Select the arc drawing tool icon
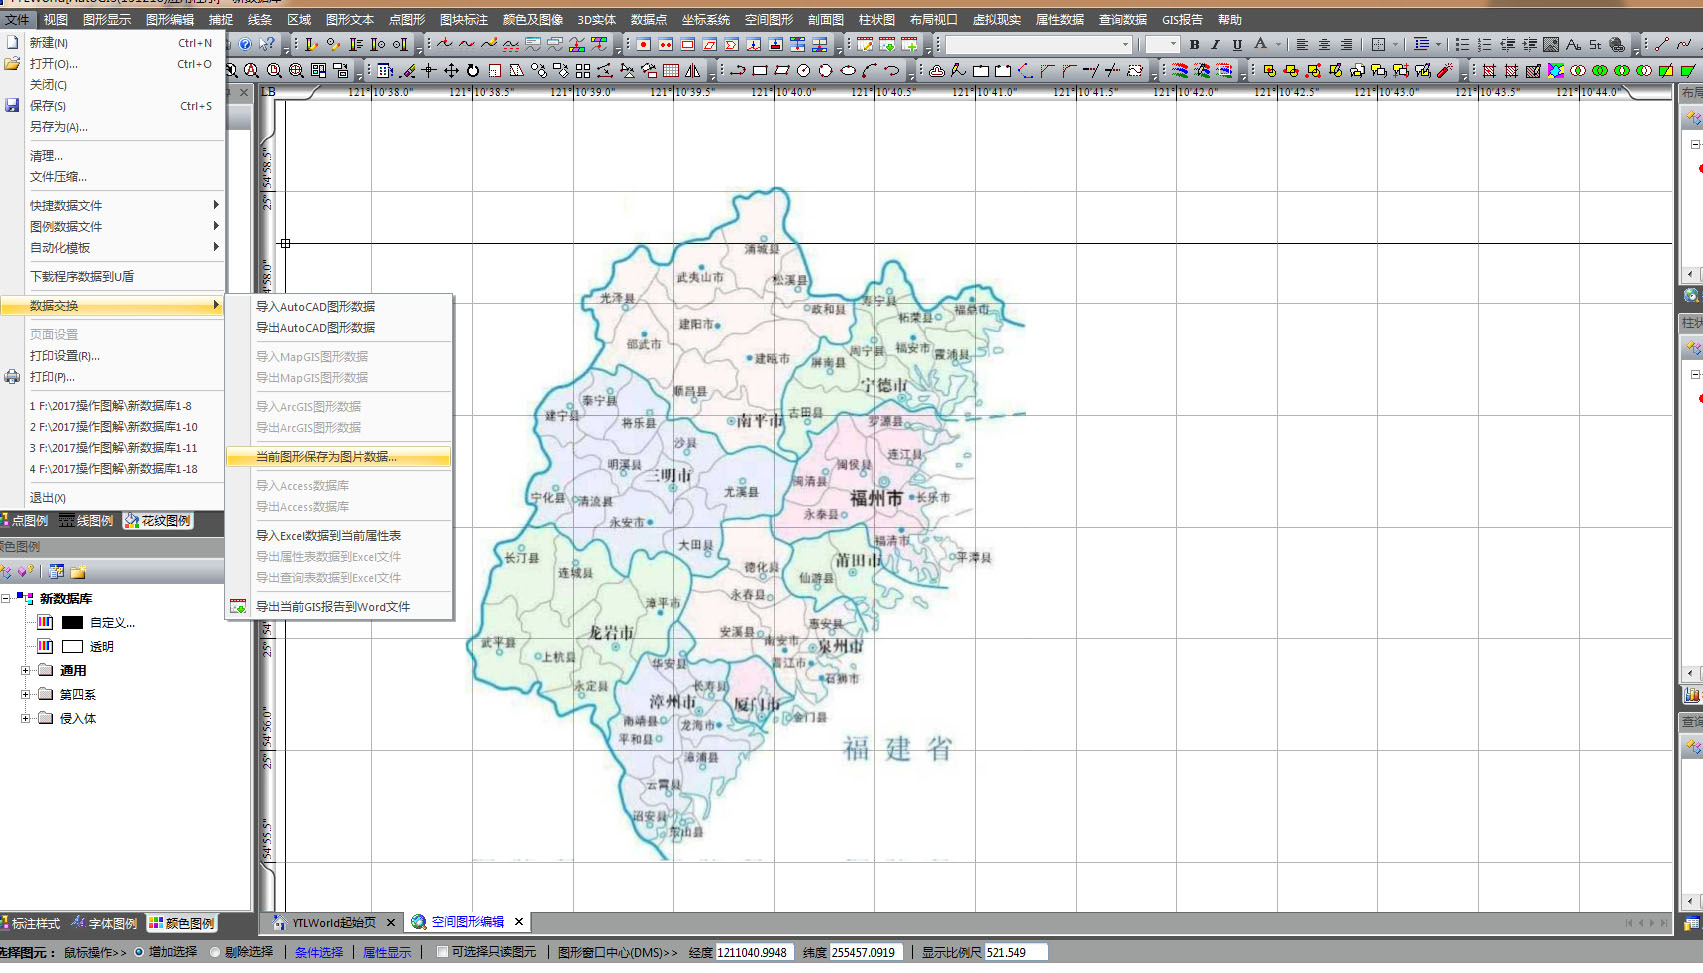1703x973 pixels. tap(869, 71)
